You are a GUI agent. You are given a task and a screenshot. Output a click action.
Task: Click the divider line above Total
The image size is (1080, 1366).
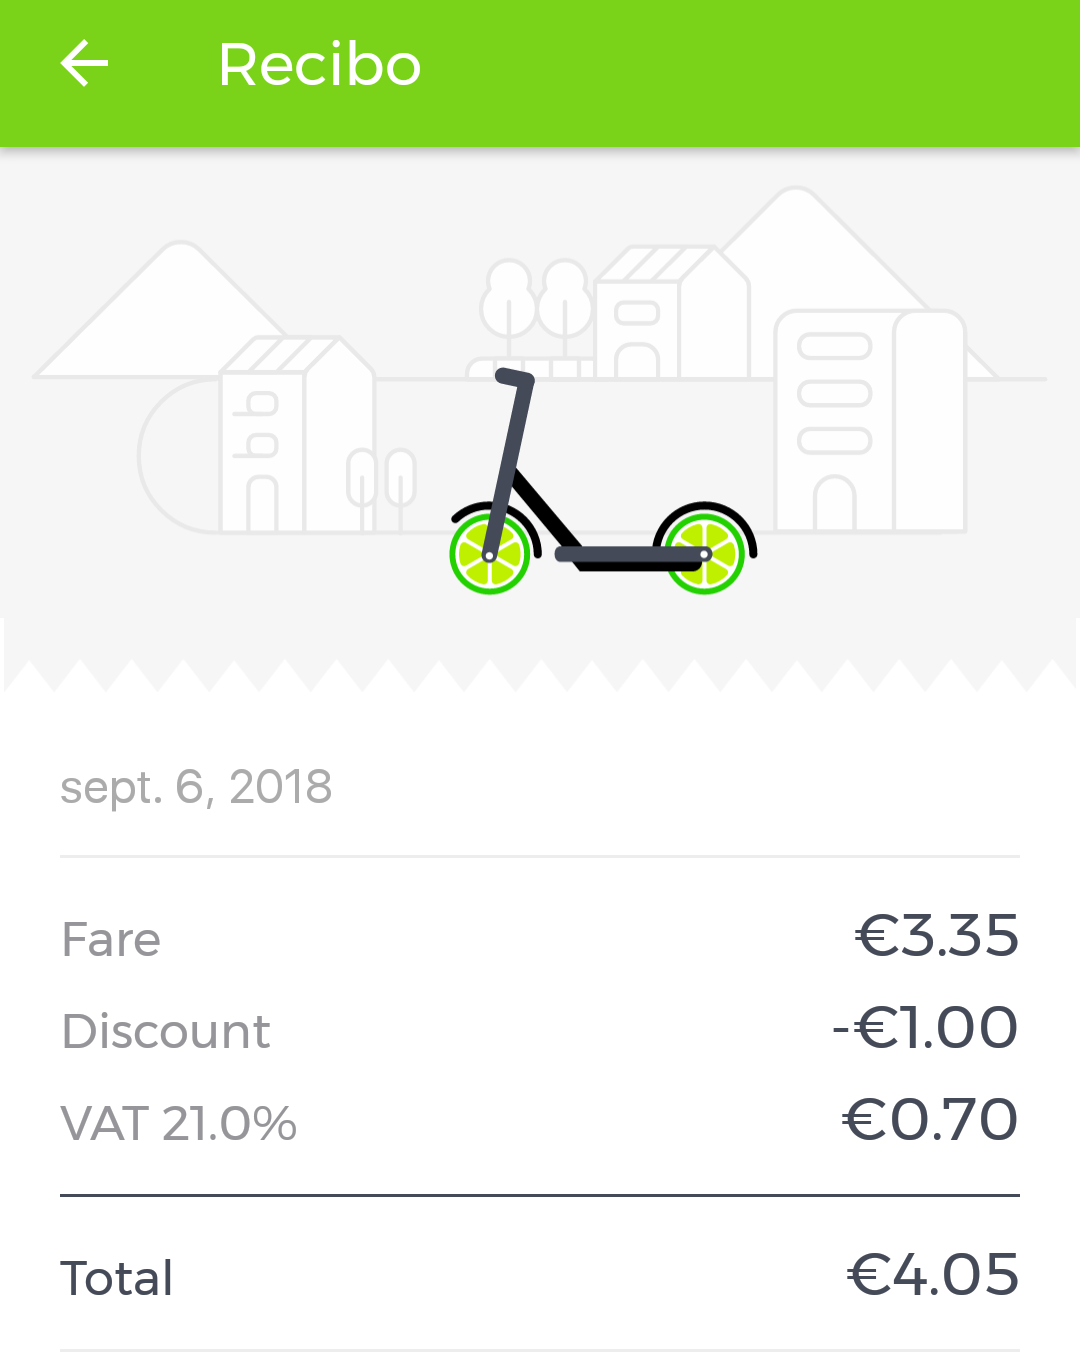[540, 1194]
